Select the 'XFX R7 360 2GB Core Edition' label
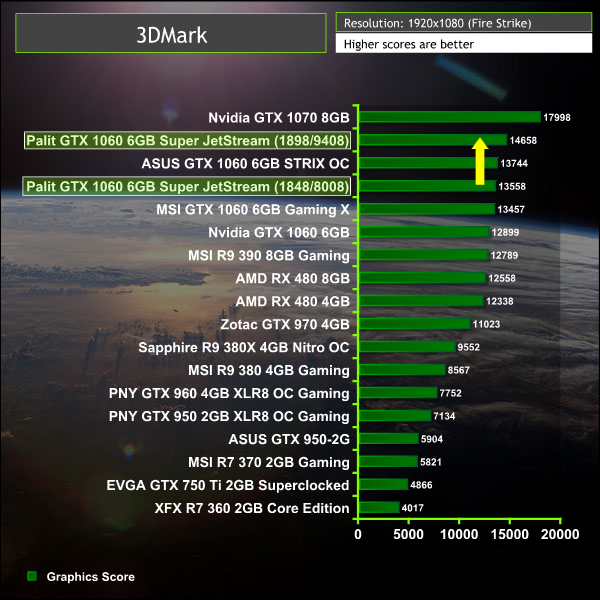This screenshot has width=600, height=600. [252, 508]
